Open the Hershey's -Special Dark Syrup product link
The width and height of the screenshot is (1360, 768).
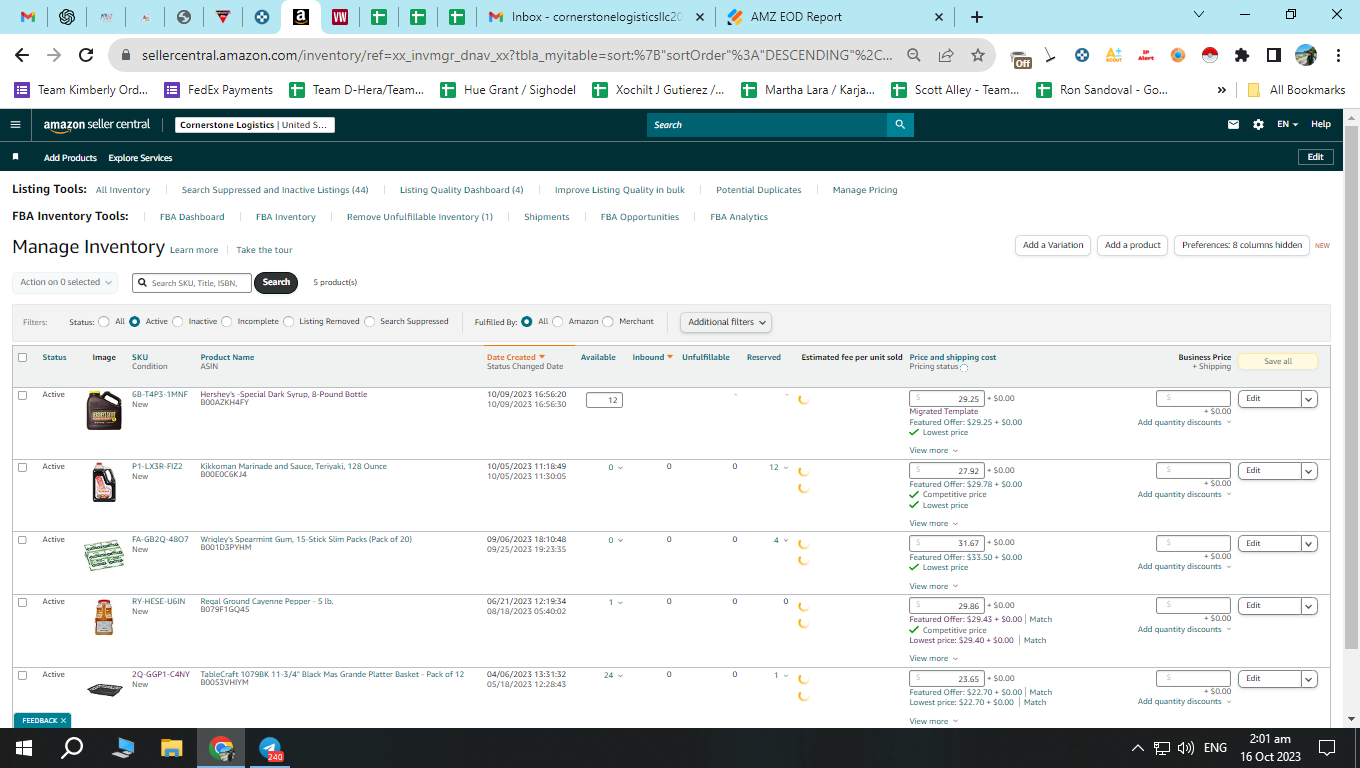pos(284,394)
